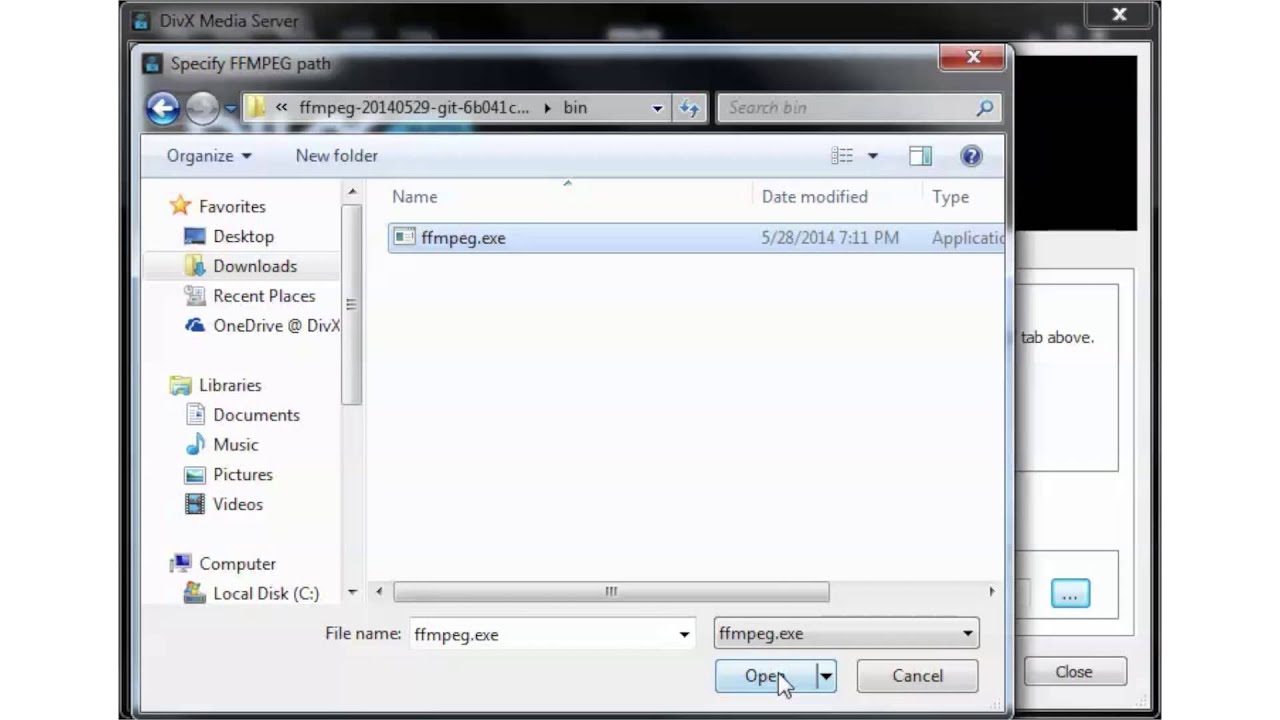Open the Pictures library

[x=243, y=475]
